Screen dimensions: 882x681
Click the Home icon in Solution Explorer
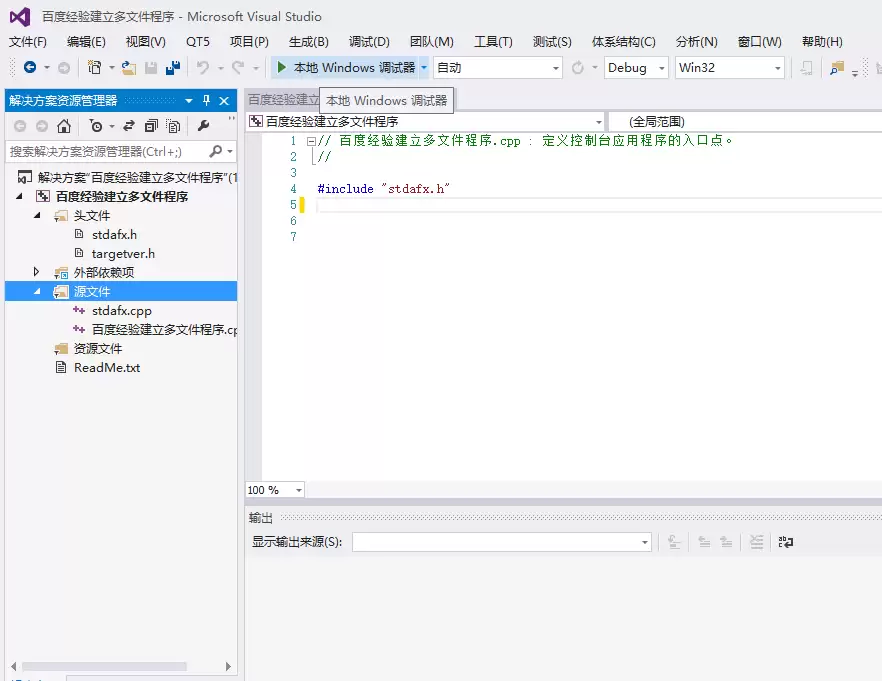(63, 125)
